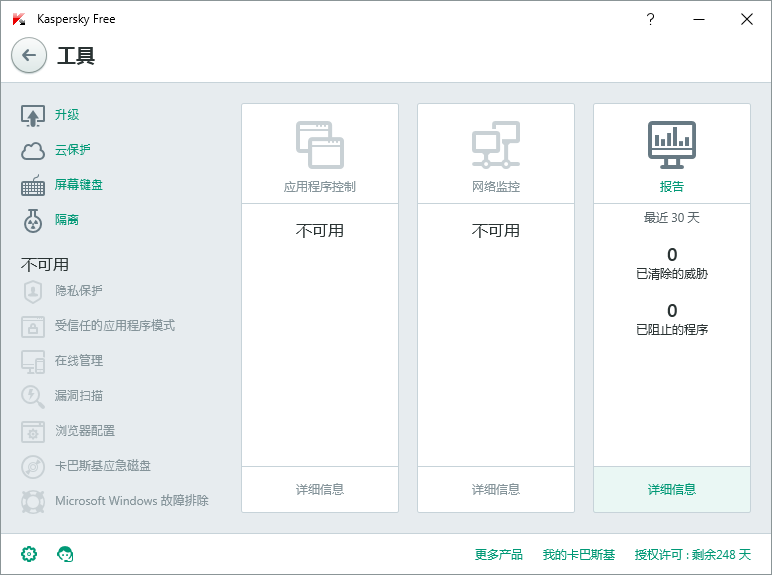Click Microsoft Windows 故障排除 label
Screen dimensions: 772x575
(x=132, y=501)
